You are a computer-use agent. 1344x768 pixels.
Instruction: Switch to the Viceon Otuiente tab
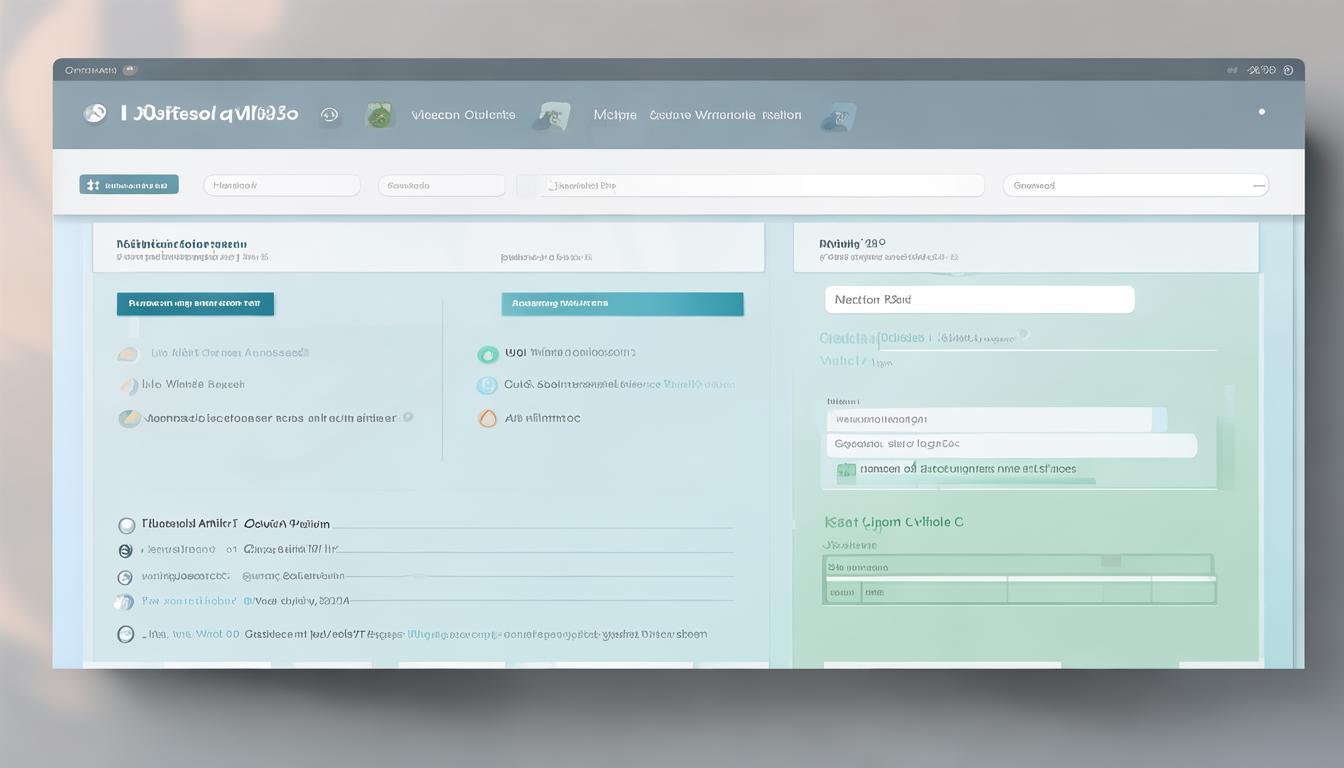click(x=463, y=115)
